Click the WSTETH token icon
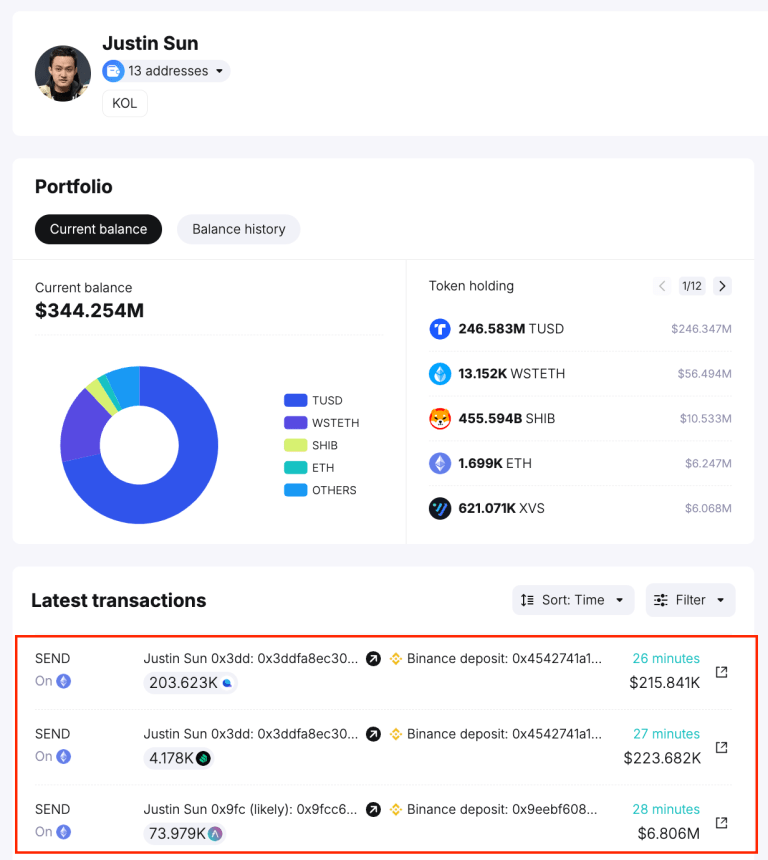 pyautogui.click(x=439, y=374)
